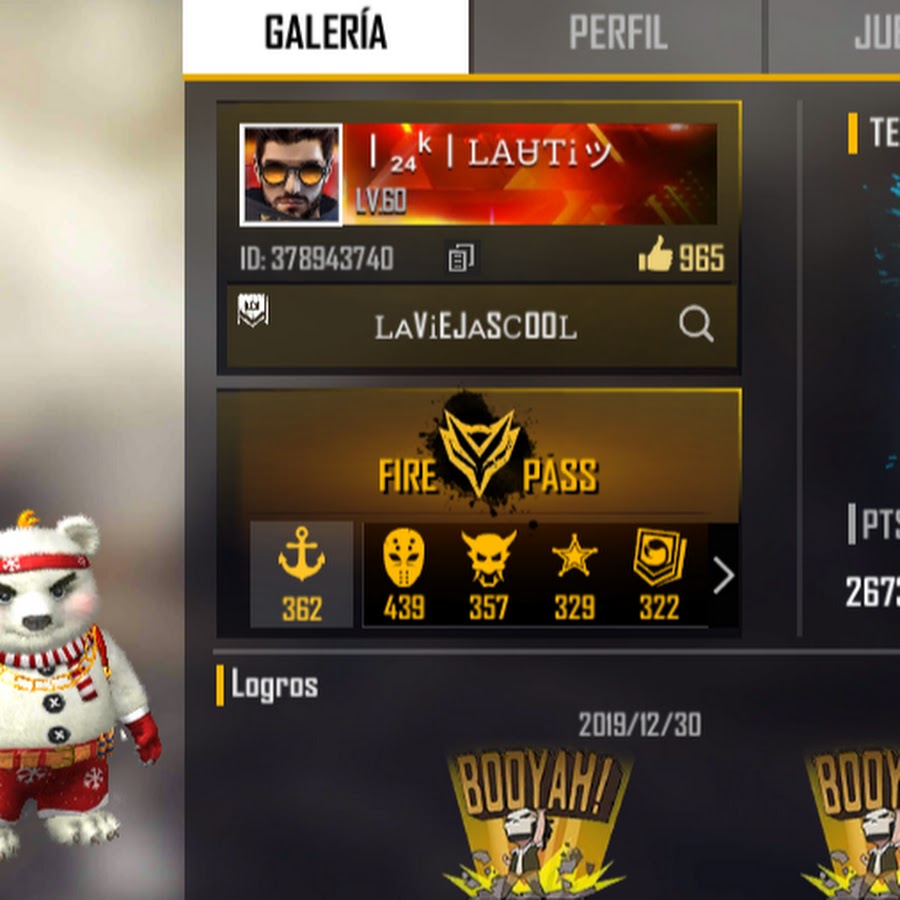Screen dimensions: 900x900
Task: Tap the red player name banner
Action: coord(529,174)
